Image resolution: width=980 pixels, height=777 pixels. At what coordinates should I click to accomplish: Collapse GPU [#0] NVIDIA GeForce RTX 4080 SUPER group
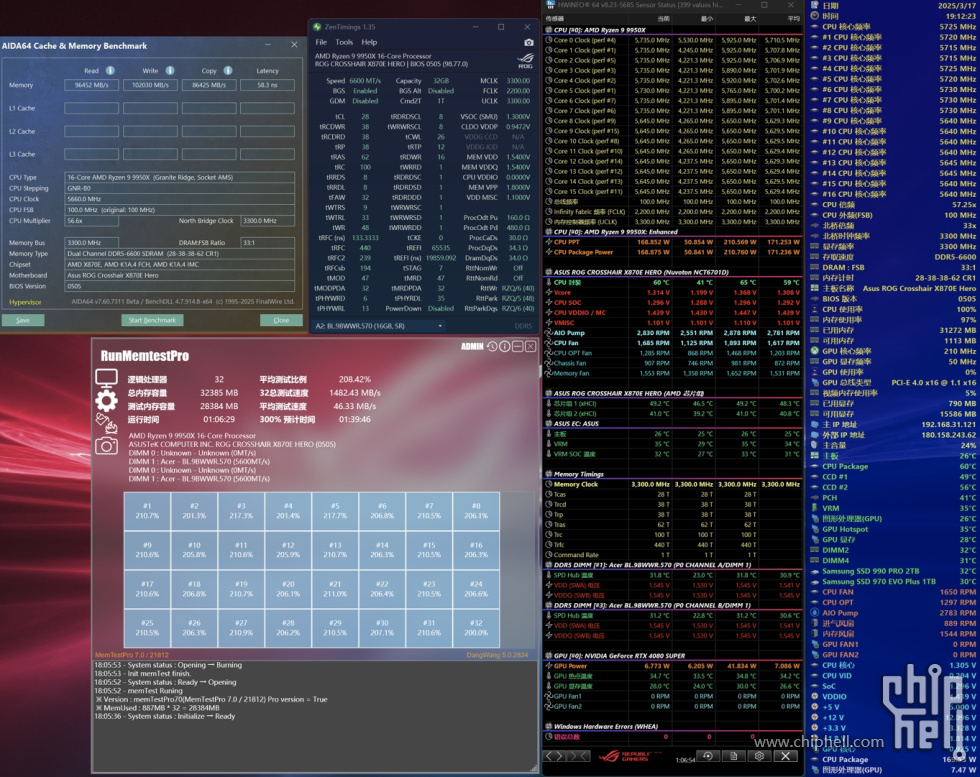pos(549,656)
